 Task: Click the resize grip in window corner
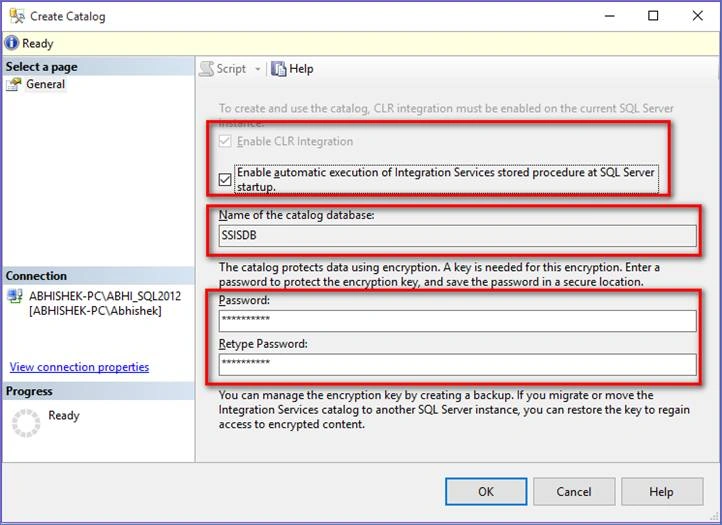(714, 517)
